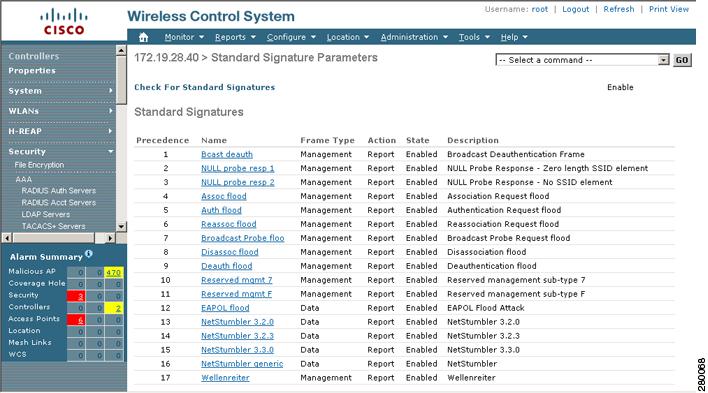The image size is (708, 393).
Task: Open the Monitor menu
Action: tap(184, 37)
